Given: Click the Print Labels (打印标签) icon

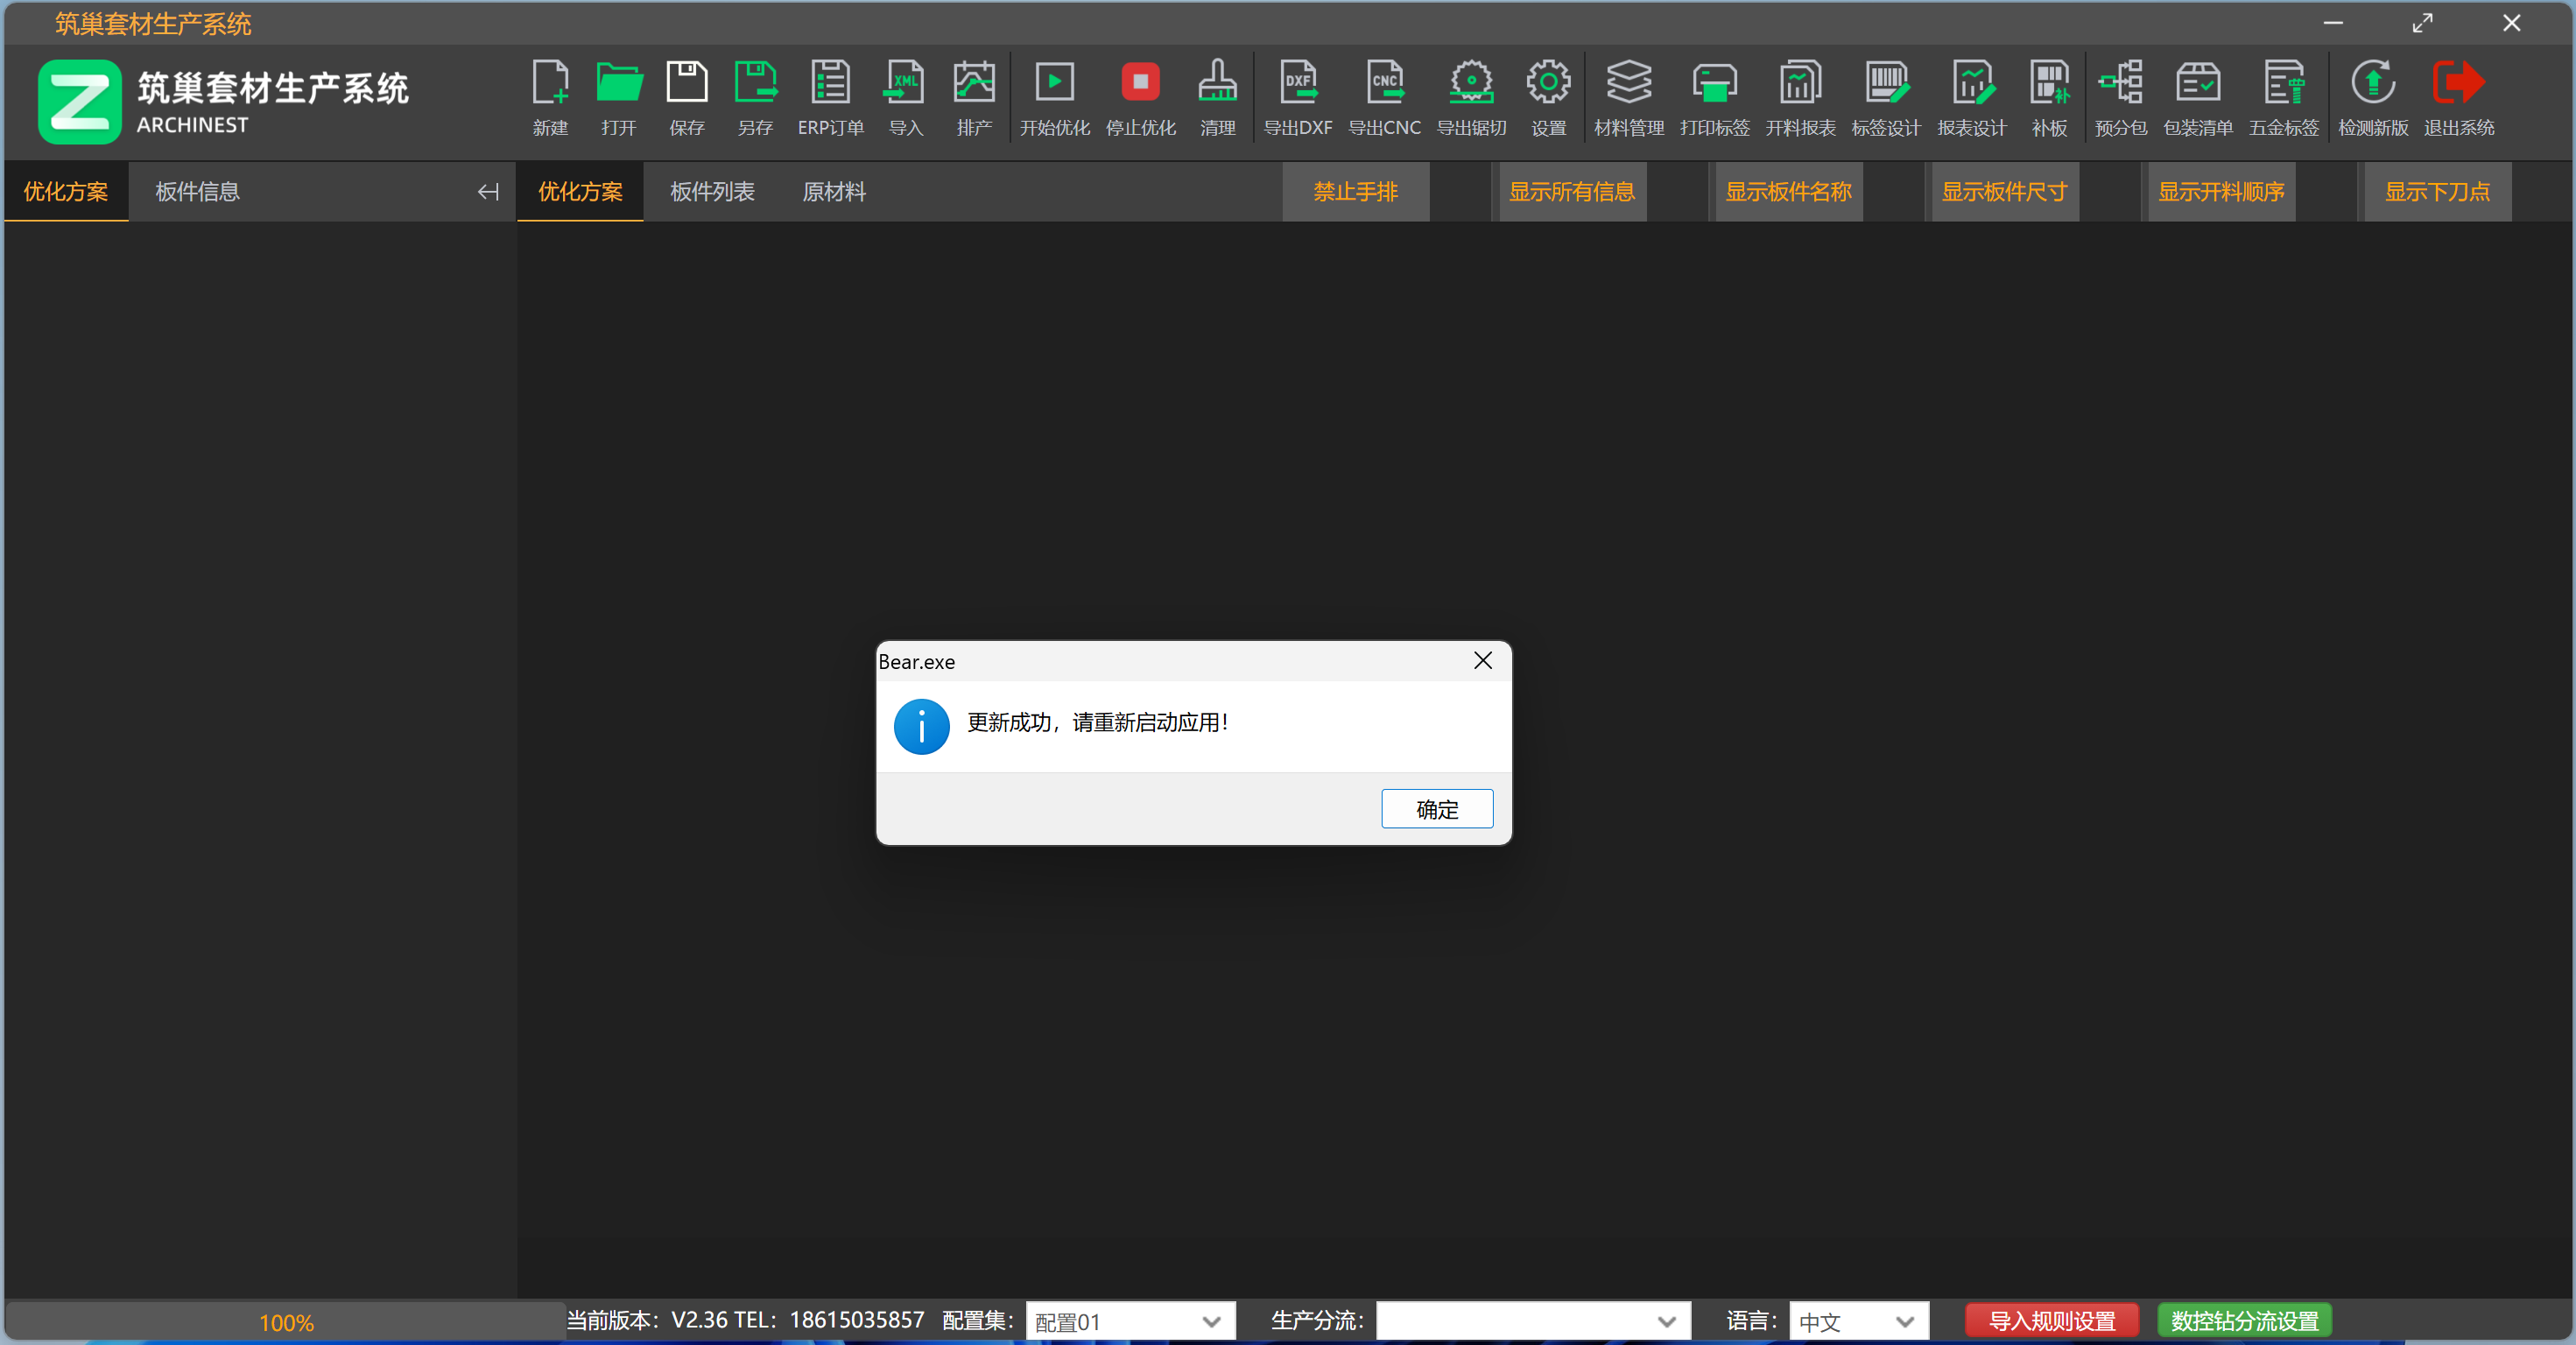Looking at the screenshot, I should 1714,83.
